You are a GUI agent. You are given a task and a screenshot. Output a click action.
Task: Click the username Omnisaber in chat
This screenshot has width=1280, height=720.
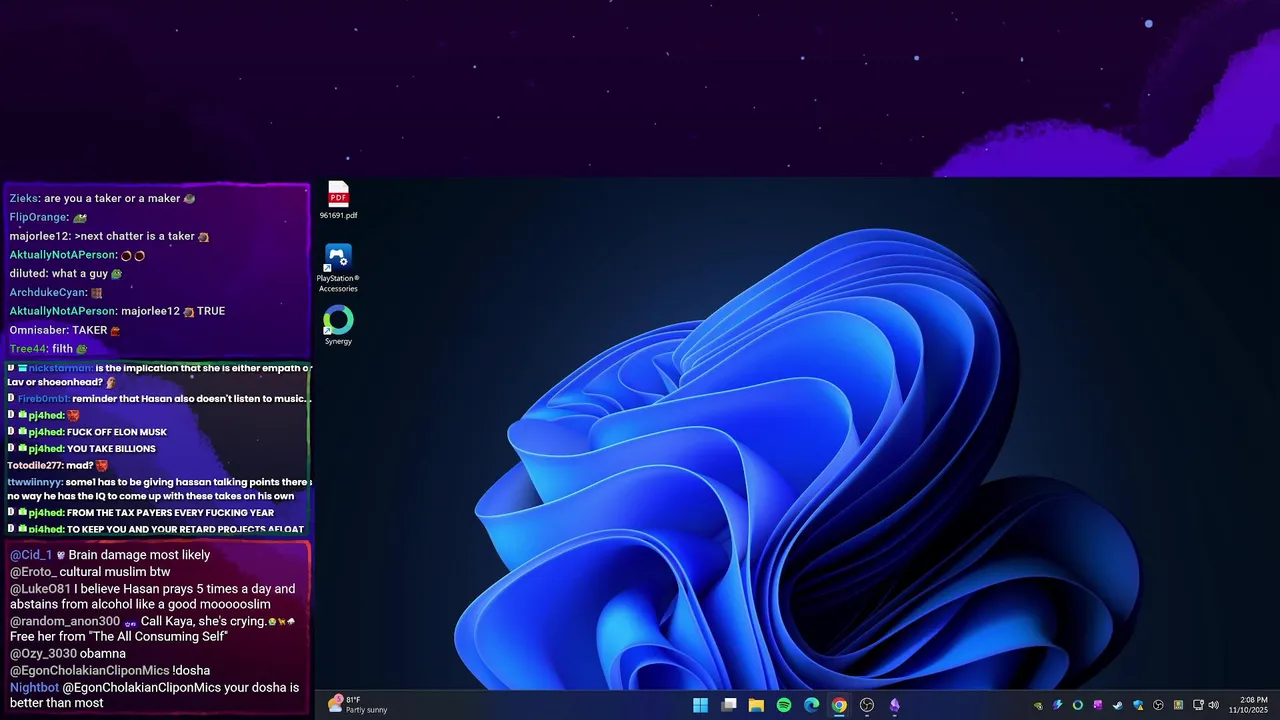[38, 330]
